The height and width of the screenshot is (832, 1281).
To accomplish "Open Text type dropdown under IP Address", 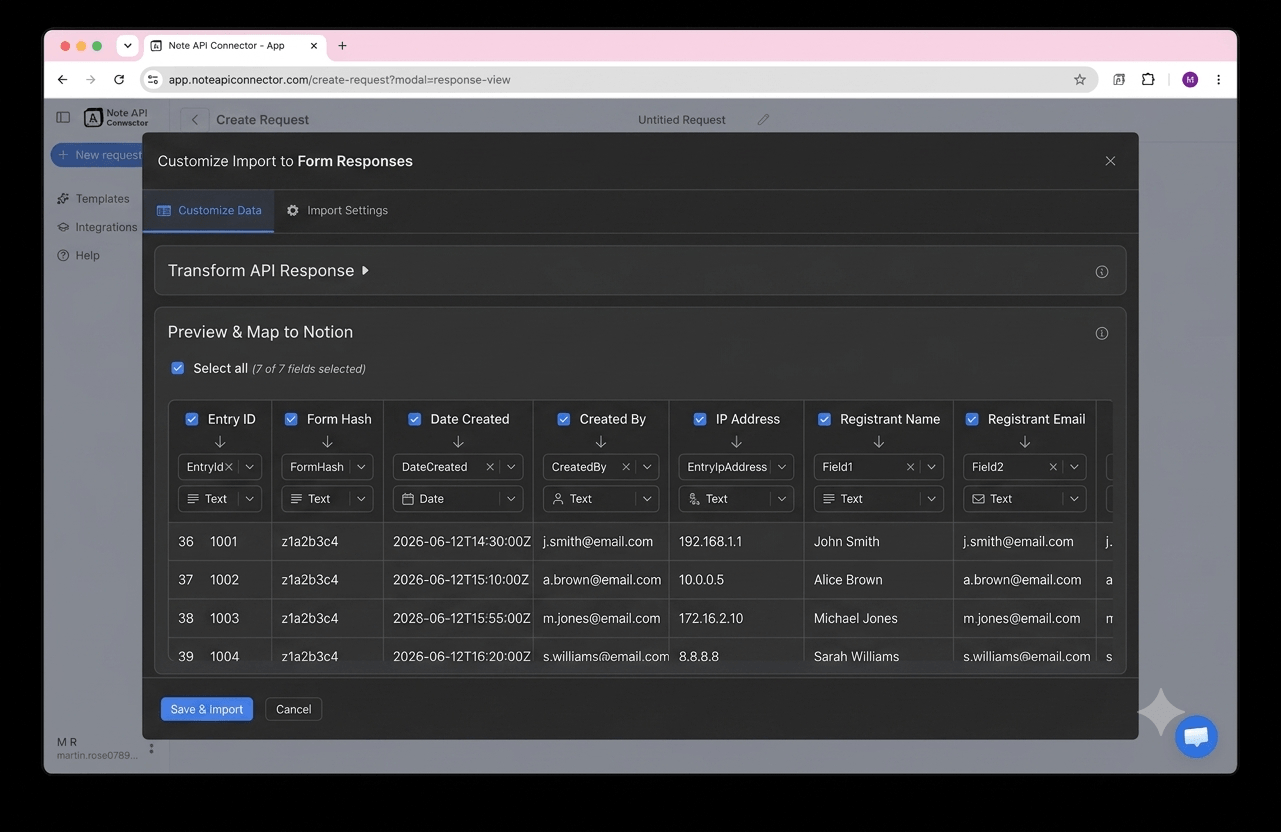I will point(736,498).
